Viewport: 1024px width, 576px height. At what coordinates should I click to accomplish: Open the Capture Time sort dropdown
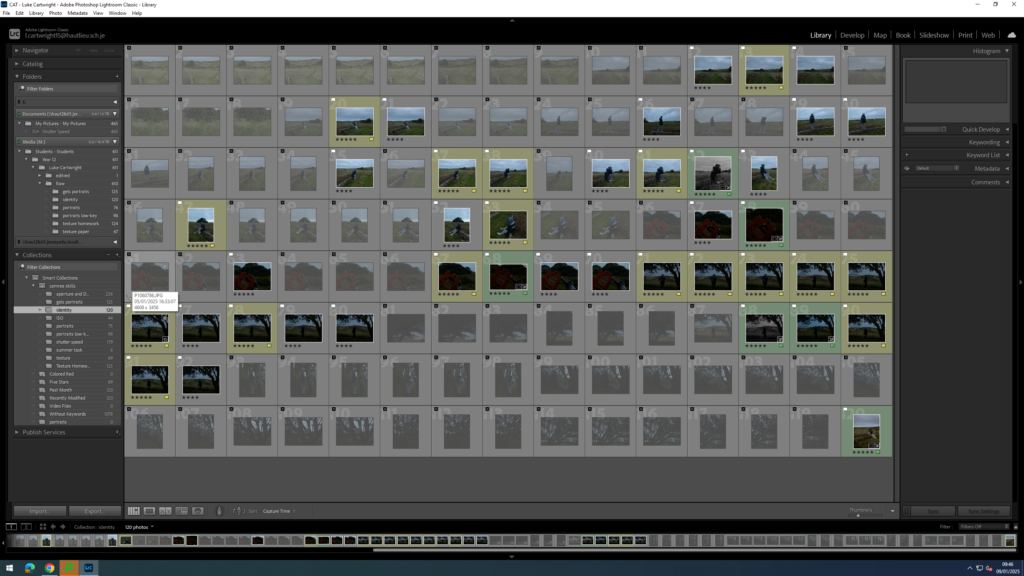(x=278, y=511)
